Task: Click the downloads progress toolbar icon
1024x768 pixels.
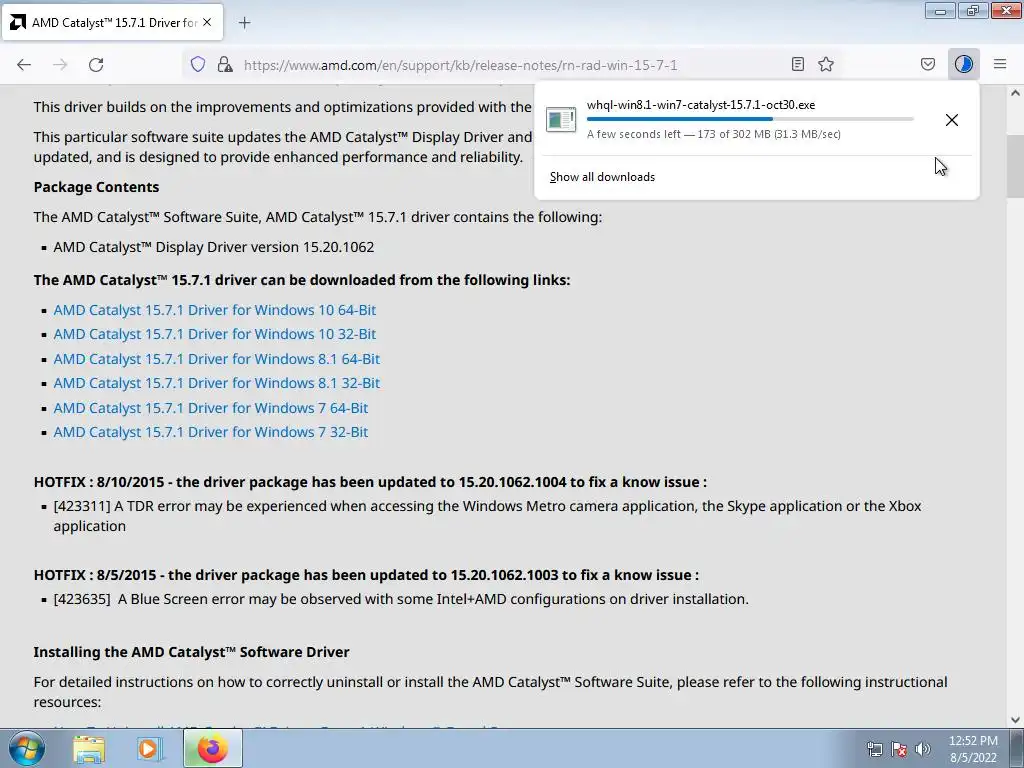Action: tap(963, 64)
